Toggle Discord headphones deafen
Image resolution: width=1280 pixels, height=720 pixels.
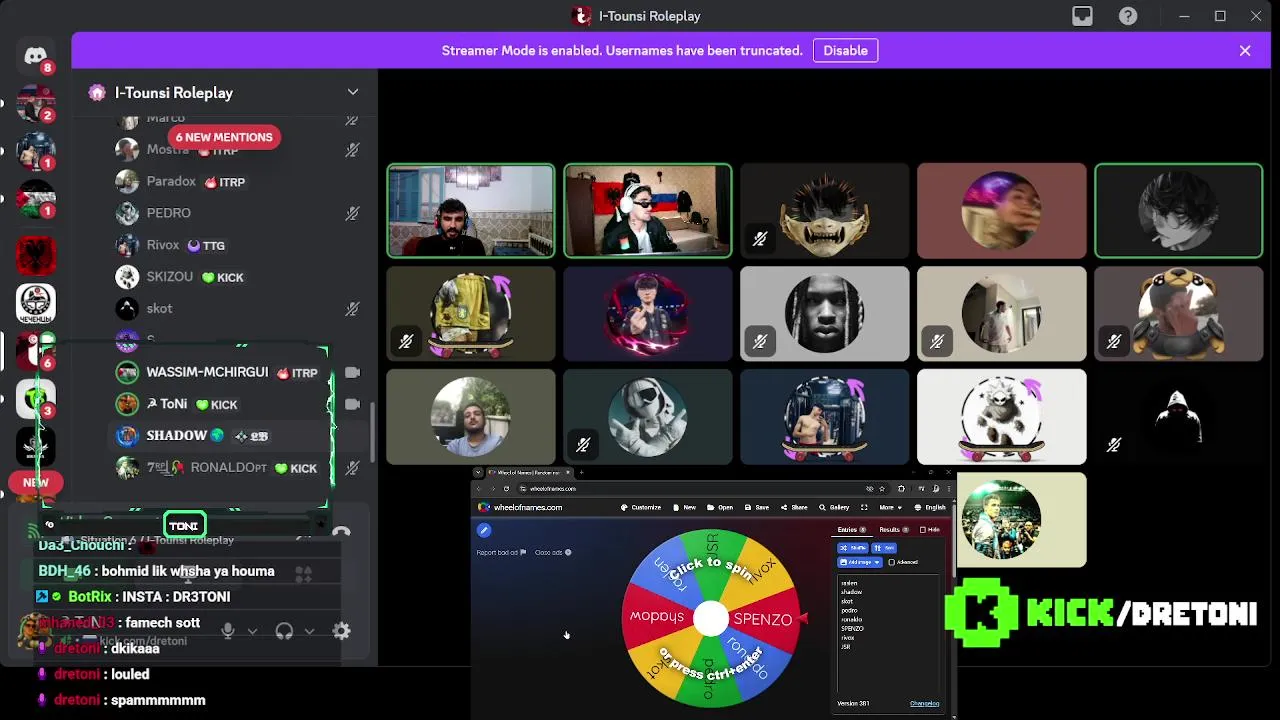284,631
